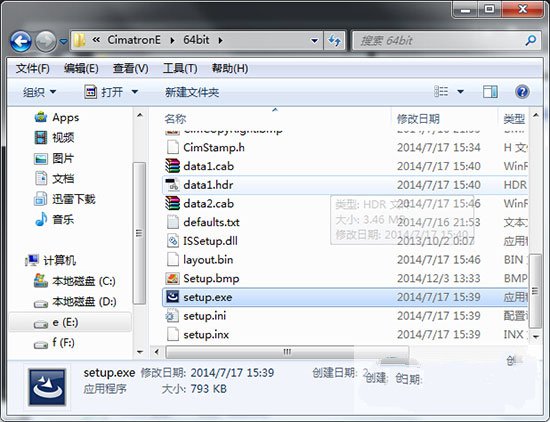Select the setup.exe file
Viewport: 550px width, 422px height.
coord(345,297)
